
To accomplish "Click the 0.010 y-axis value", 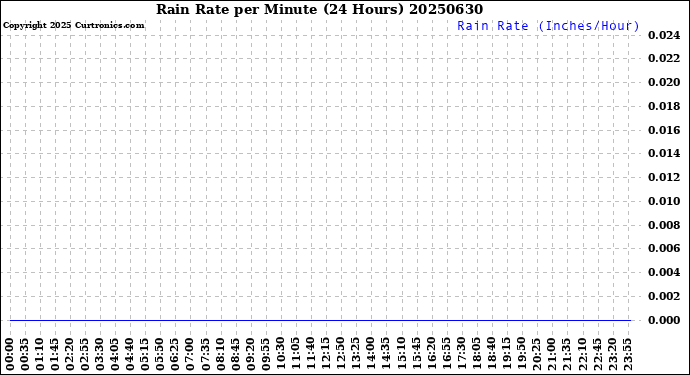I will 664,201.
